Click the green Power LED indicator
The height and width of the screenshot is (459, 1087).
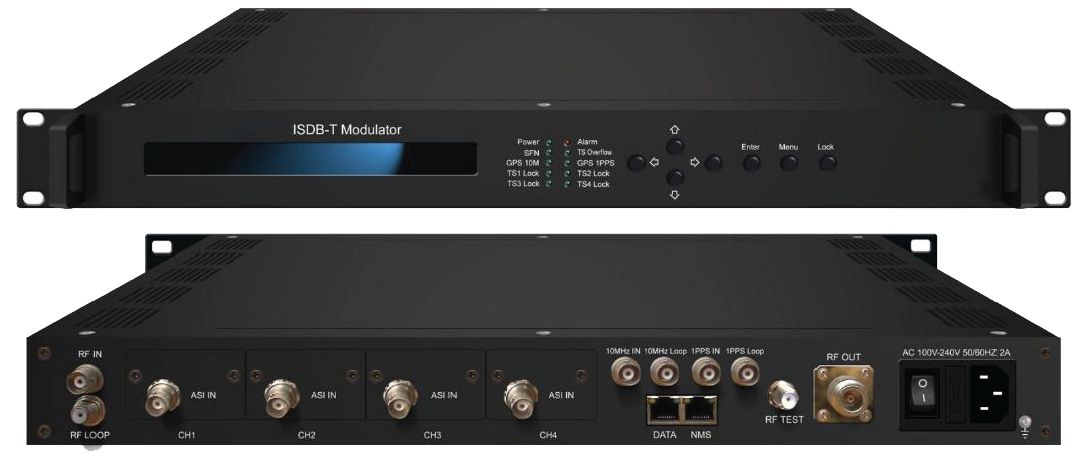[x=549, y=142]
